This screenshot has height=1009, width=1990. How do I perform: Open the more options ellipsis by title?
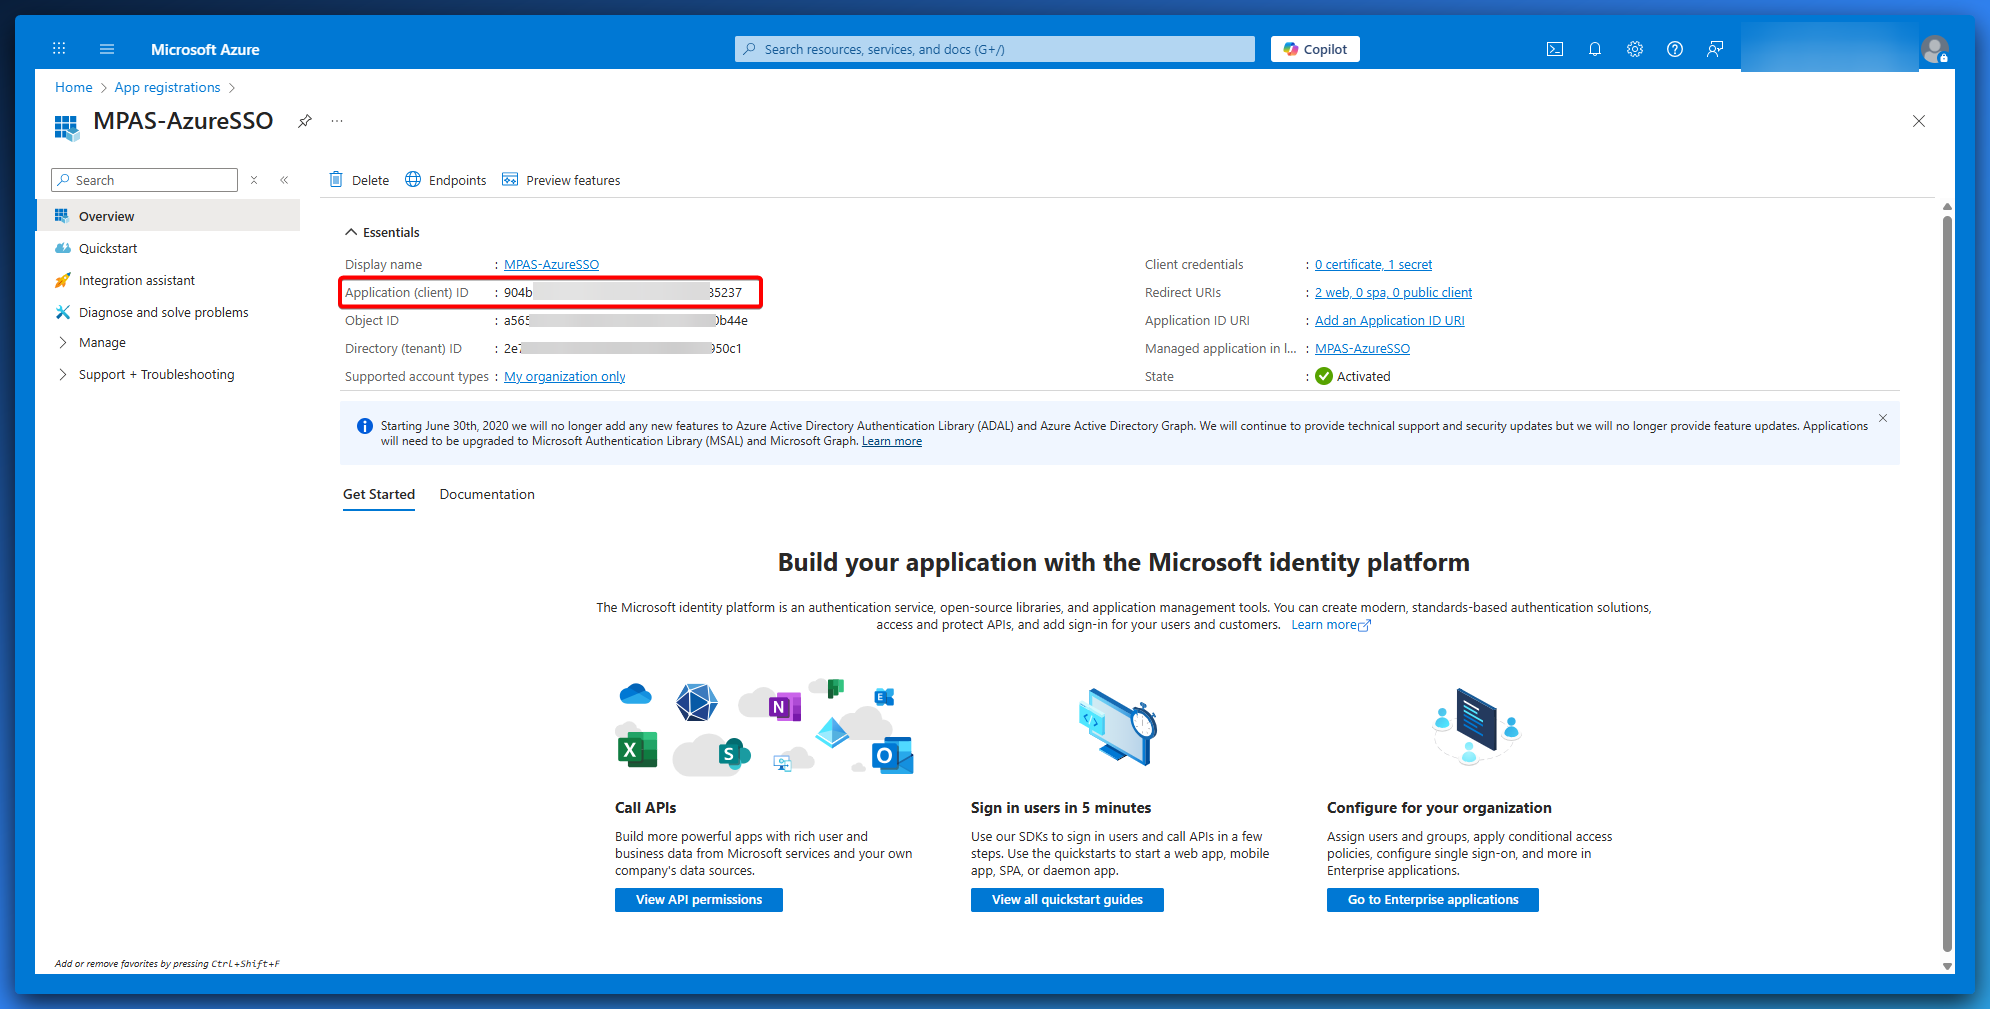(x=337, y=121)
